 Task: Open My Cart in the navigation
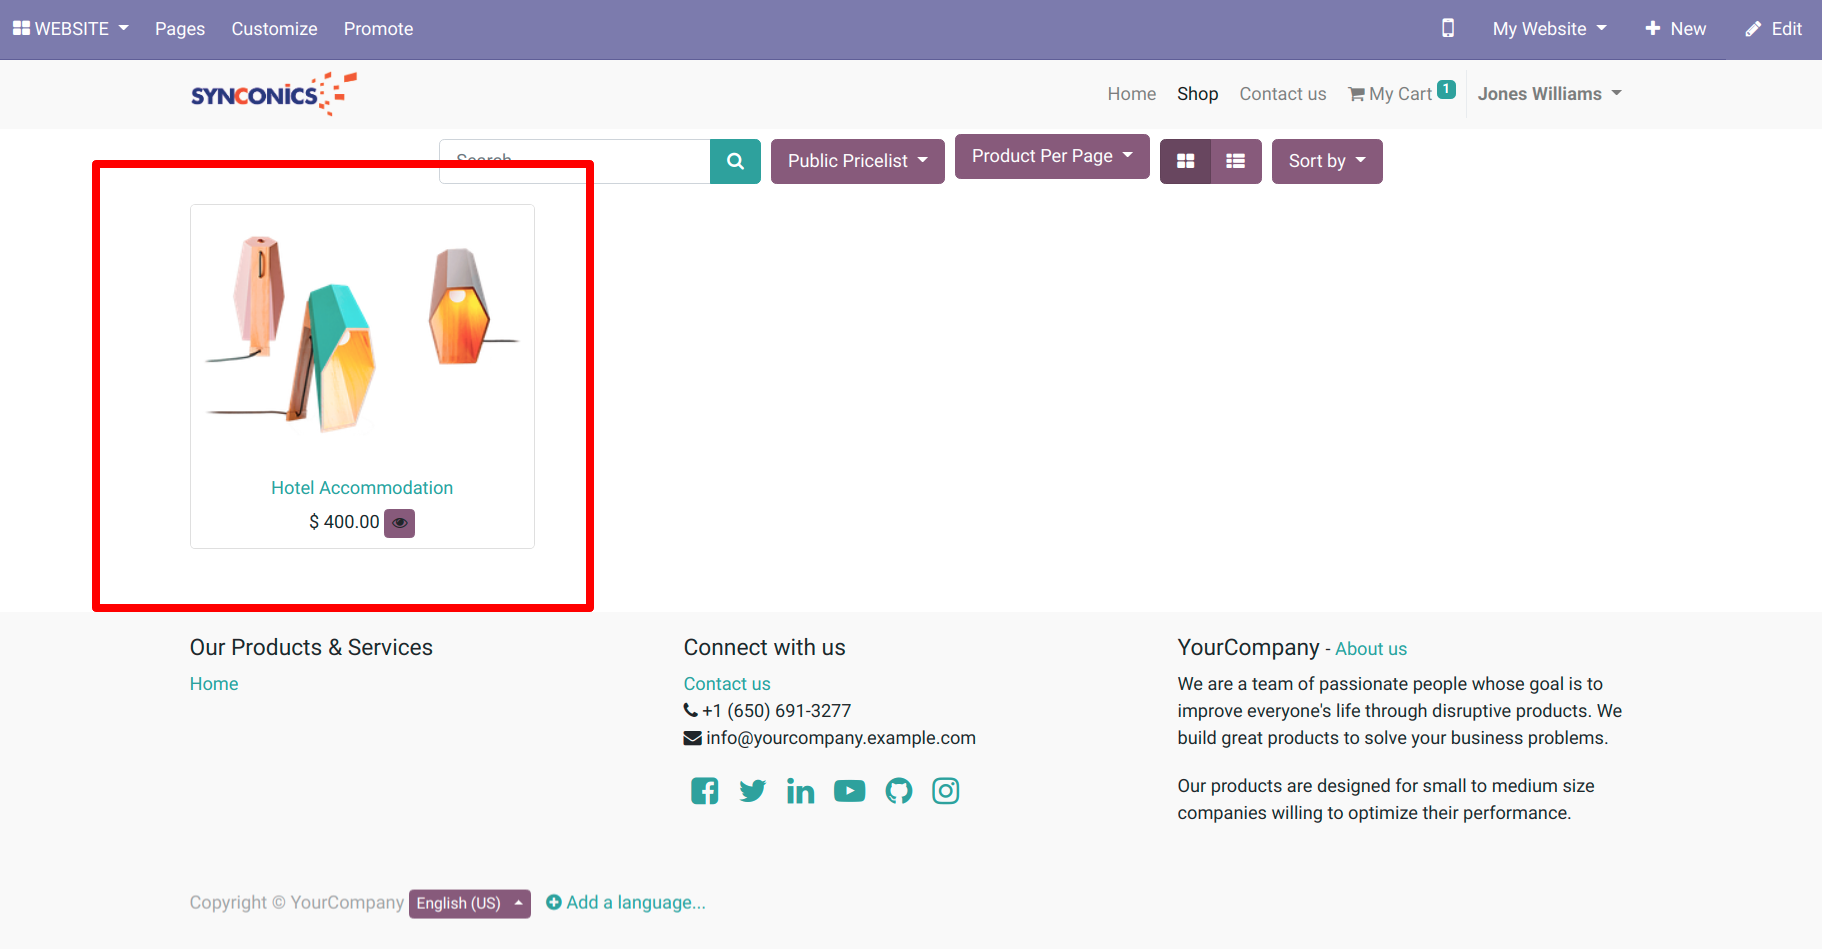click(1399, 94)
